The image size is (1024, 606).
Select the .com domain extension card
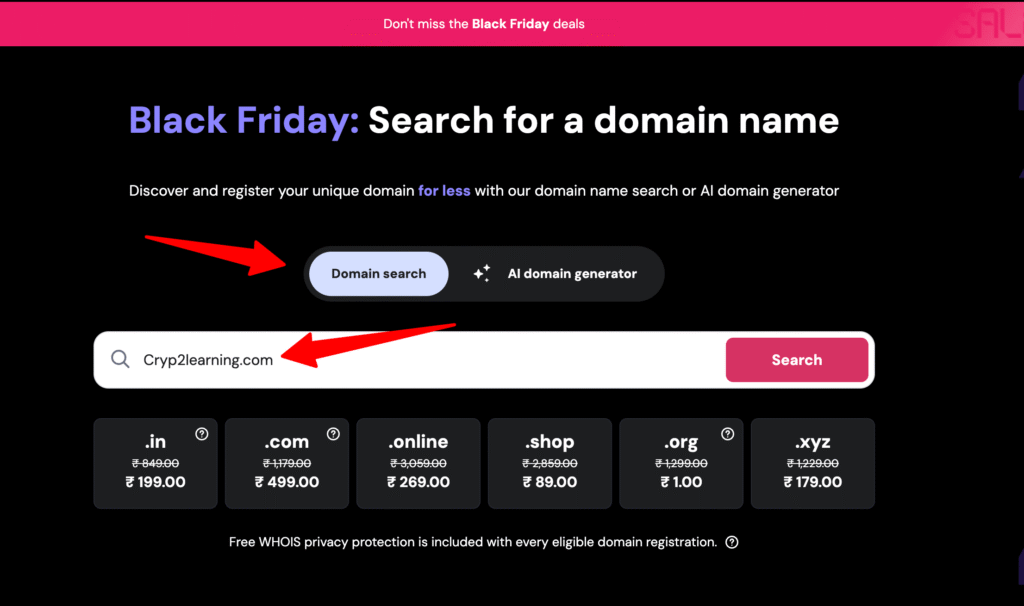(x=287, y=463)
